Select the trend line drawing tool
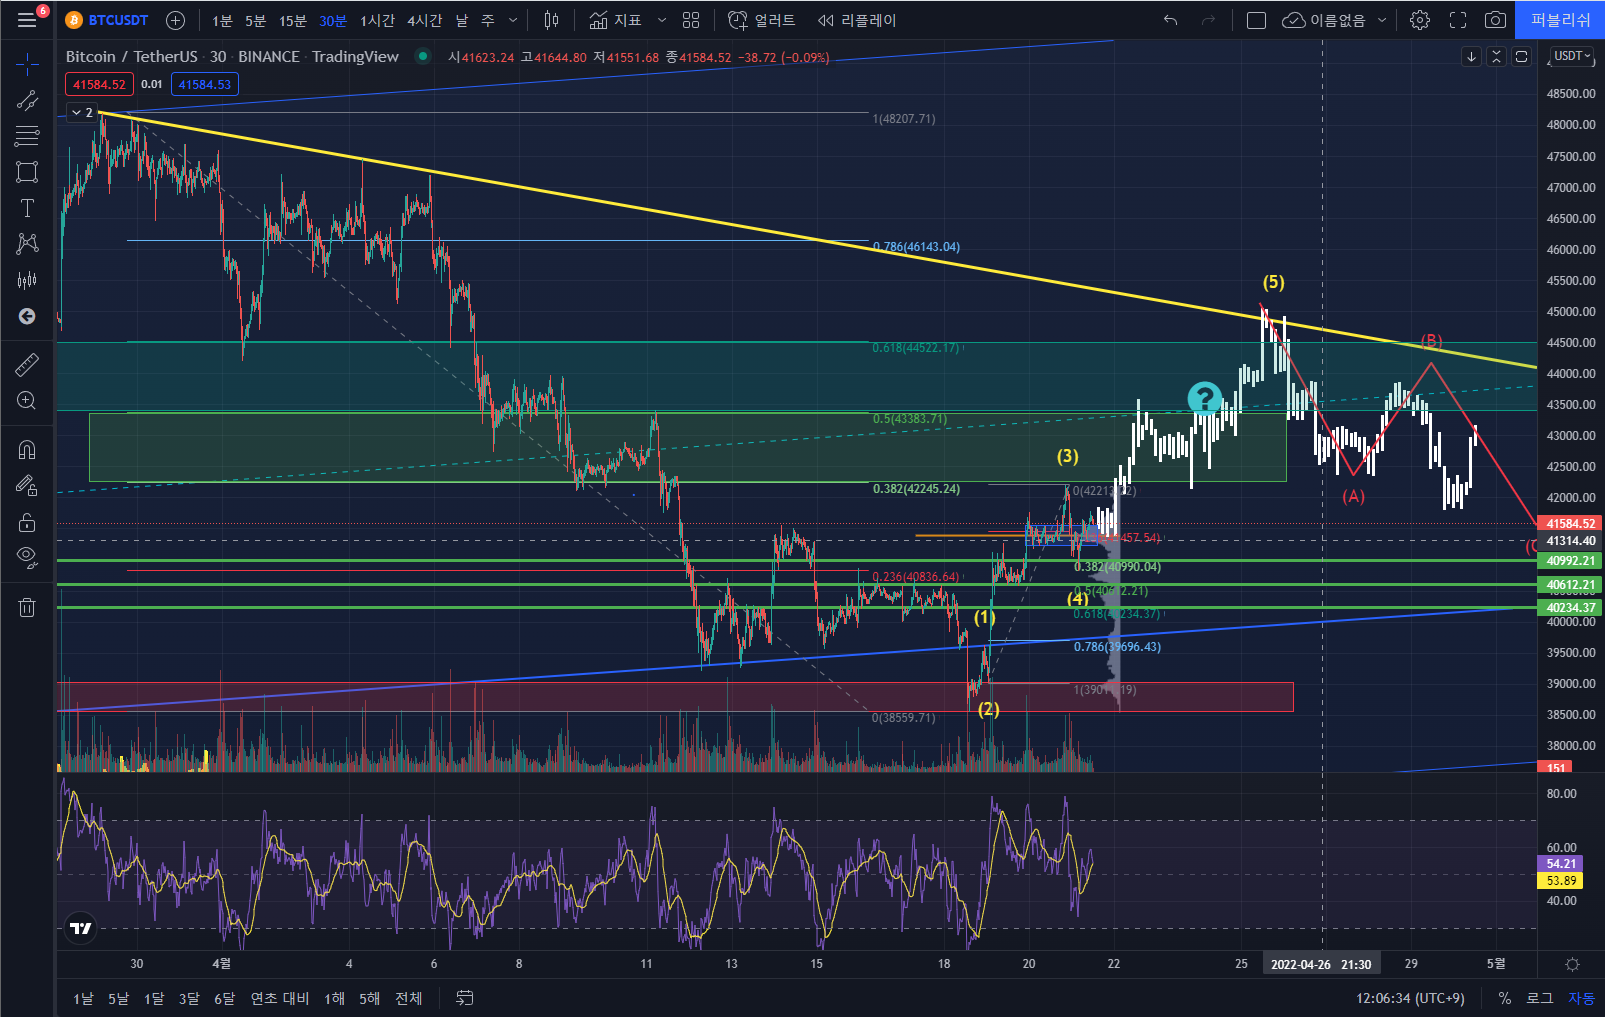1605x1017 pixels. point(27,100)
